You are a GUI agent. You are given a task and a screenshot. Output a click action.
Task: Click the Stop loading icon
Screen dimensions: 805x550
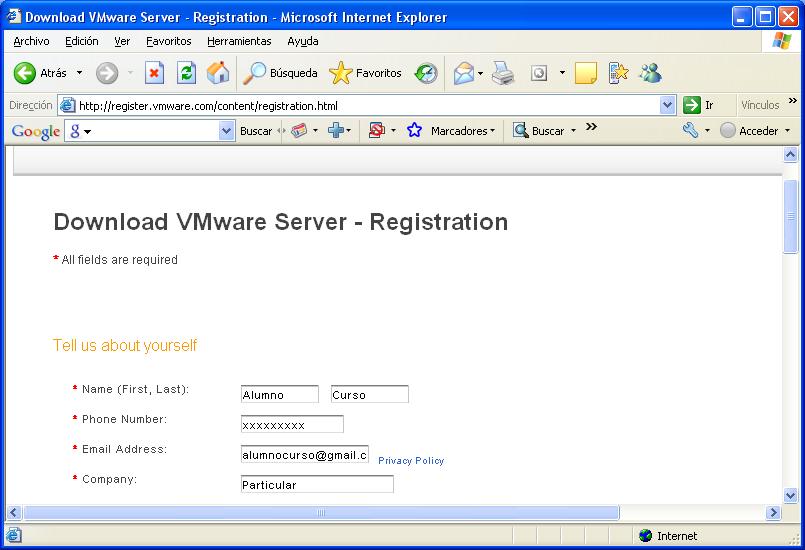coord(154,73)
